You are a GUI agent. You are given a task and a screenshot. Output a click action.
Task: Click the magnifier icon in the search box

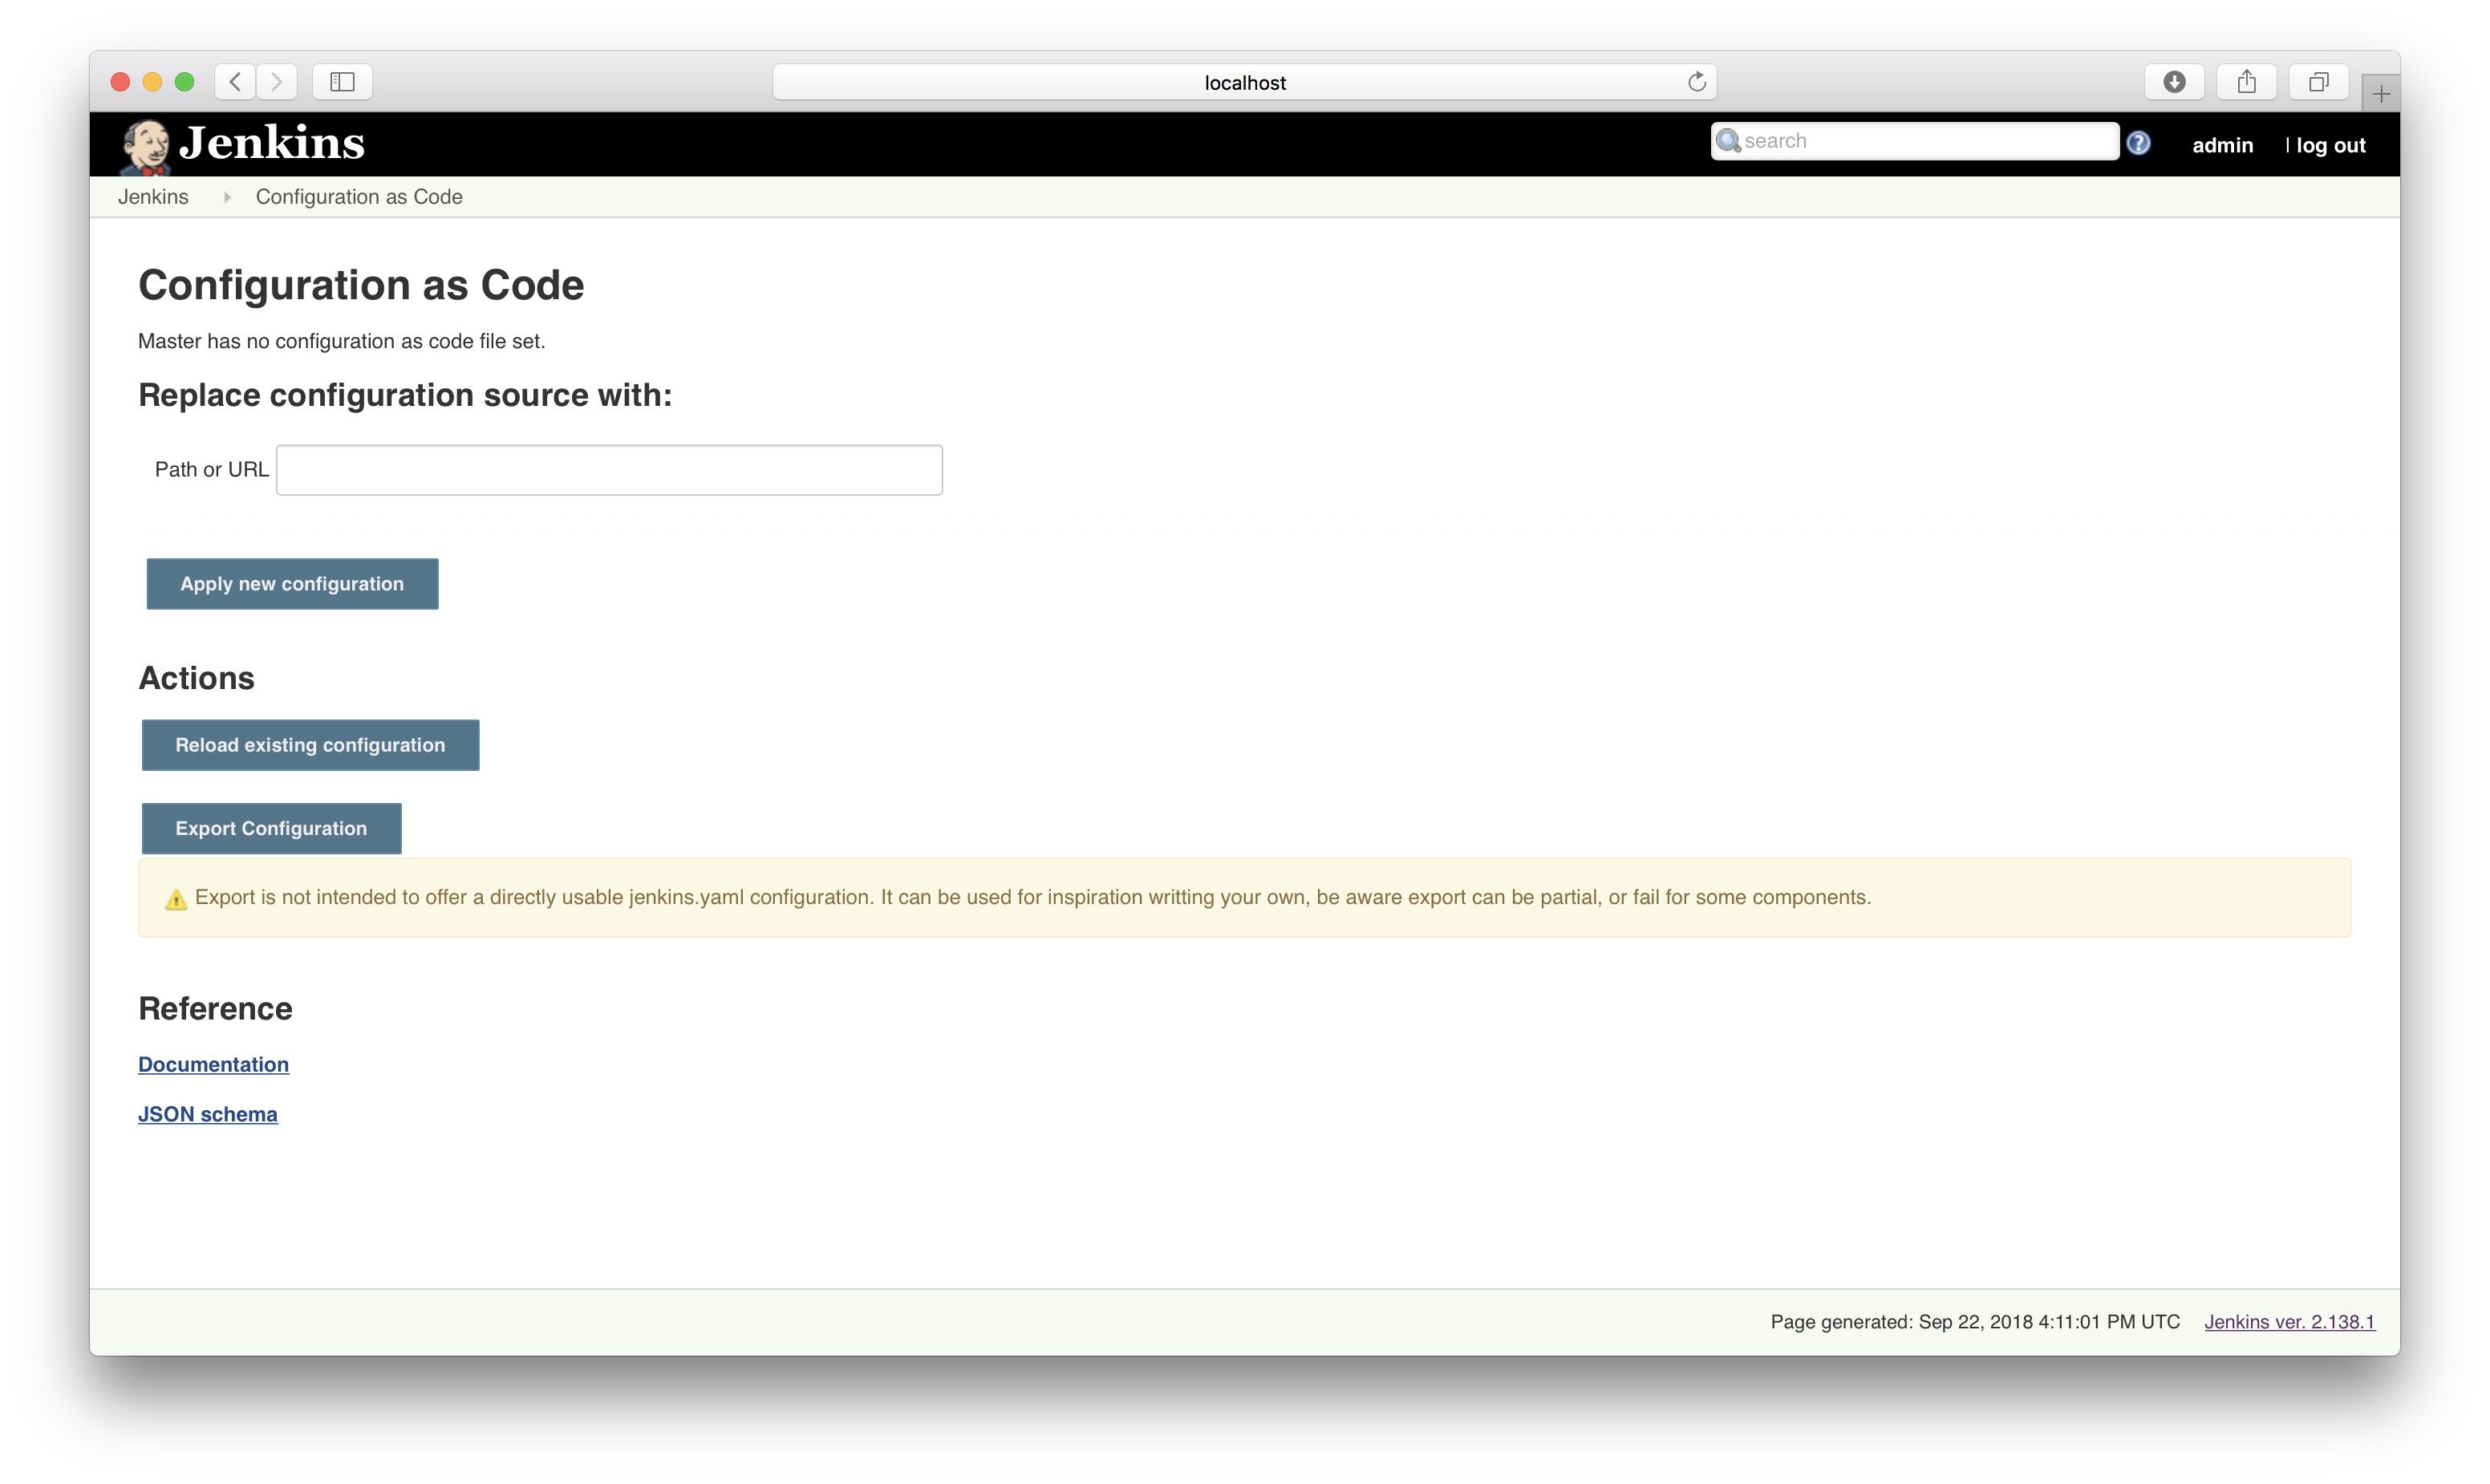coord(1728,141)
